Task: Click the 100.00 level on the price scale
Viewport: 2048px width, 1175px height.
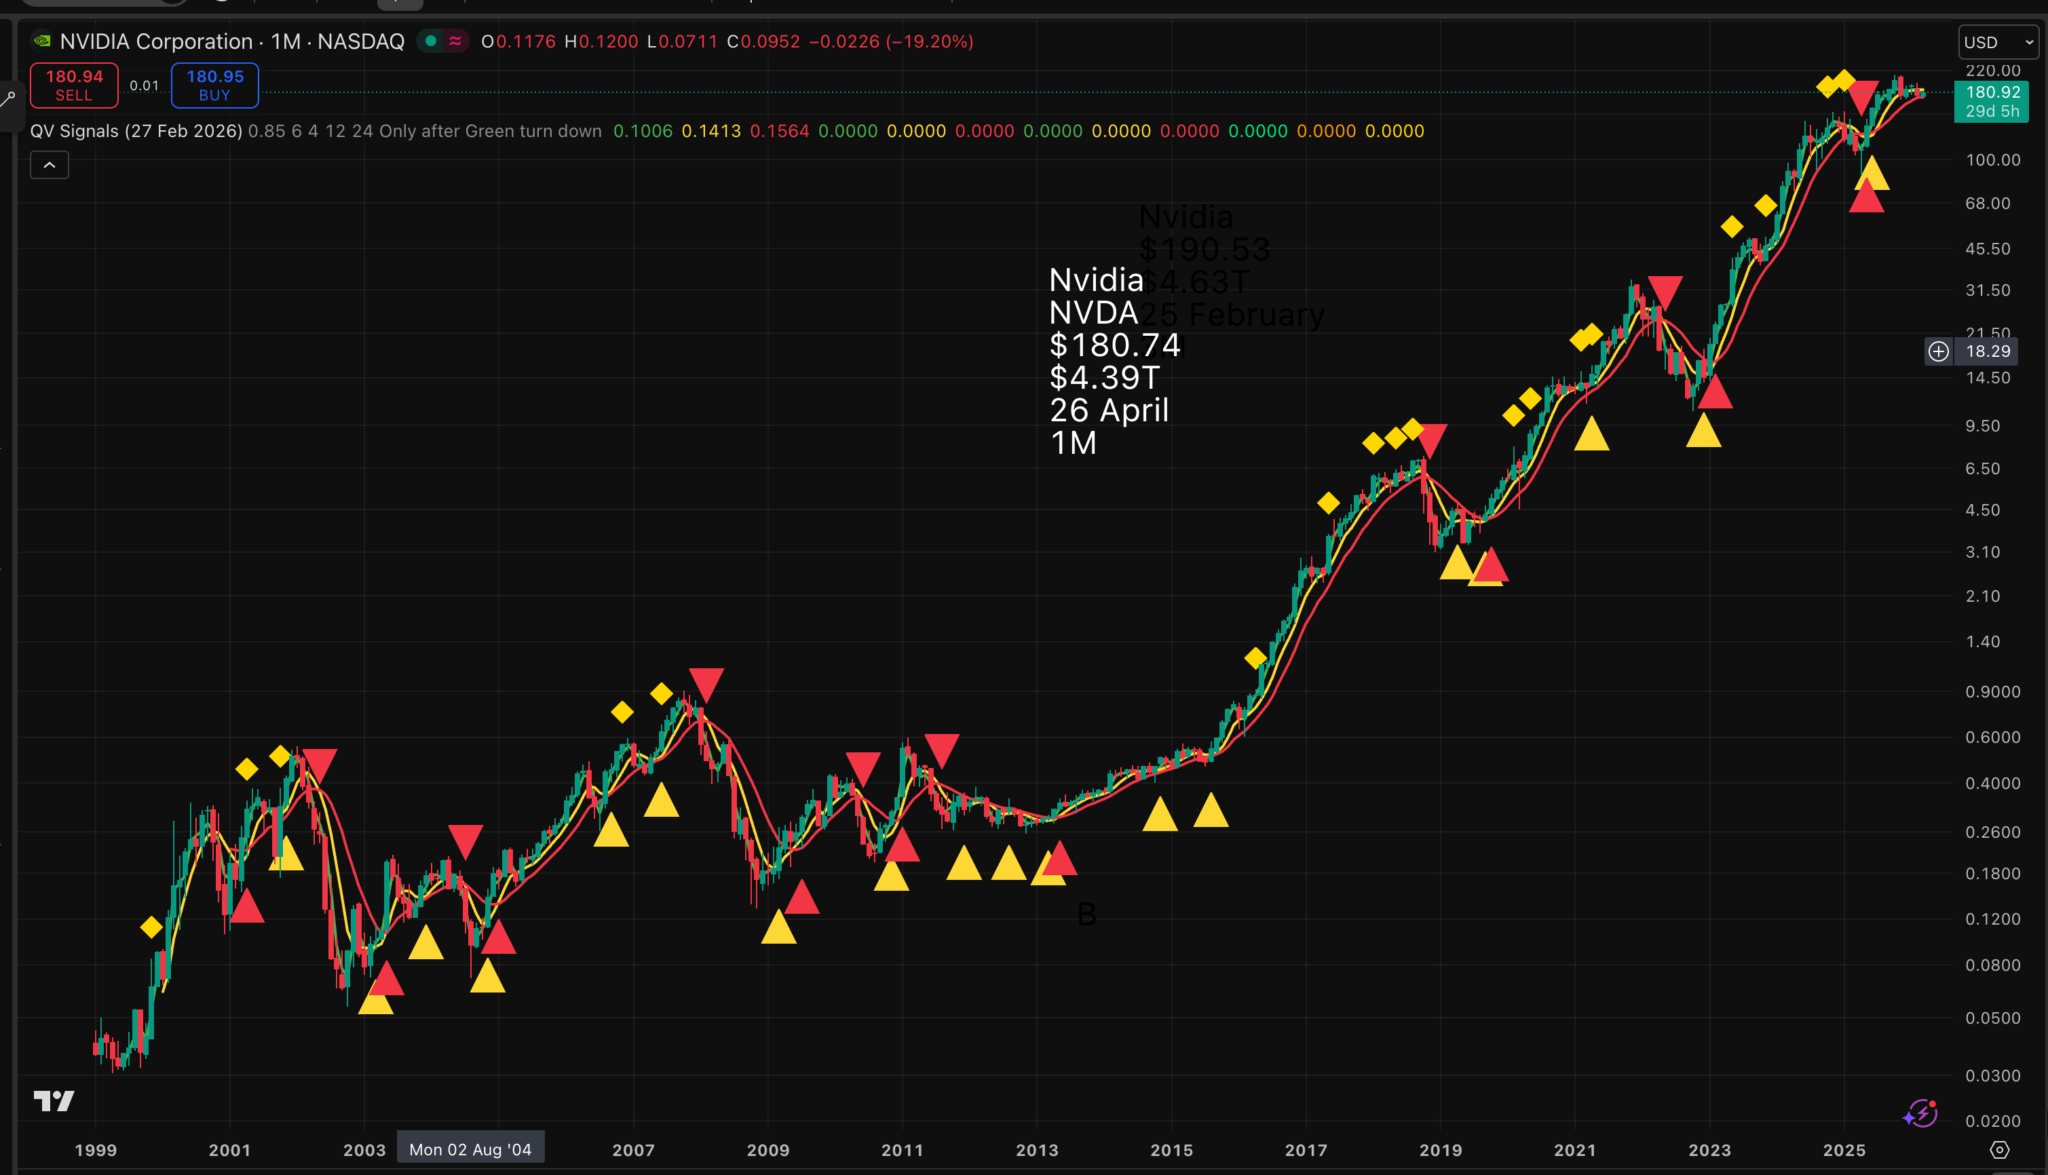Action: (x=1992, y=160)
